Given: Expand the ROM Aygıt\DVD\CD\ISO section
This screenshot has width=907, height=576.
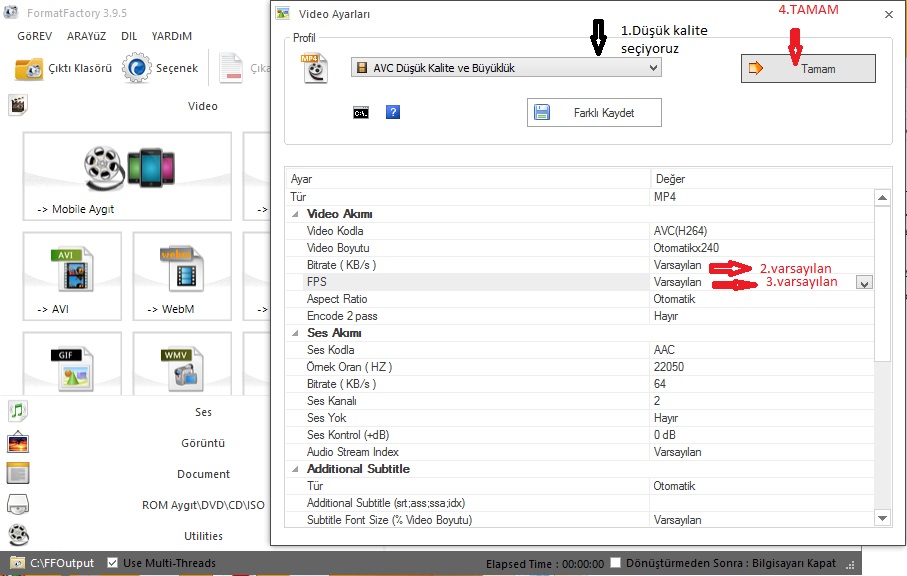Looking at the screenshot, I should pos(203,505).
